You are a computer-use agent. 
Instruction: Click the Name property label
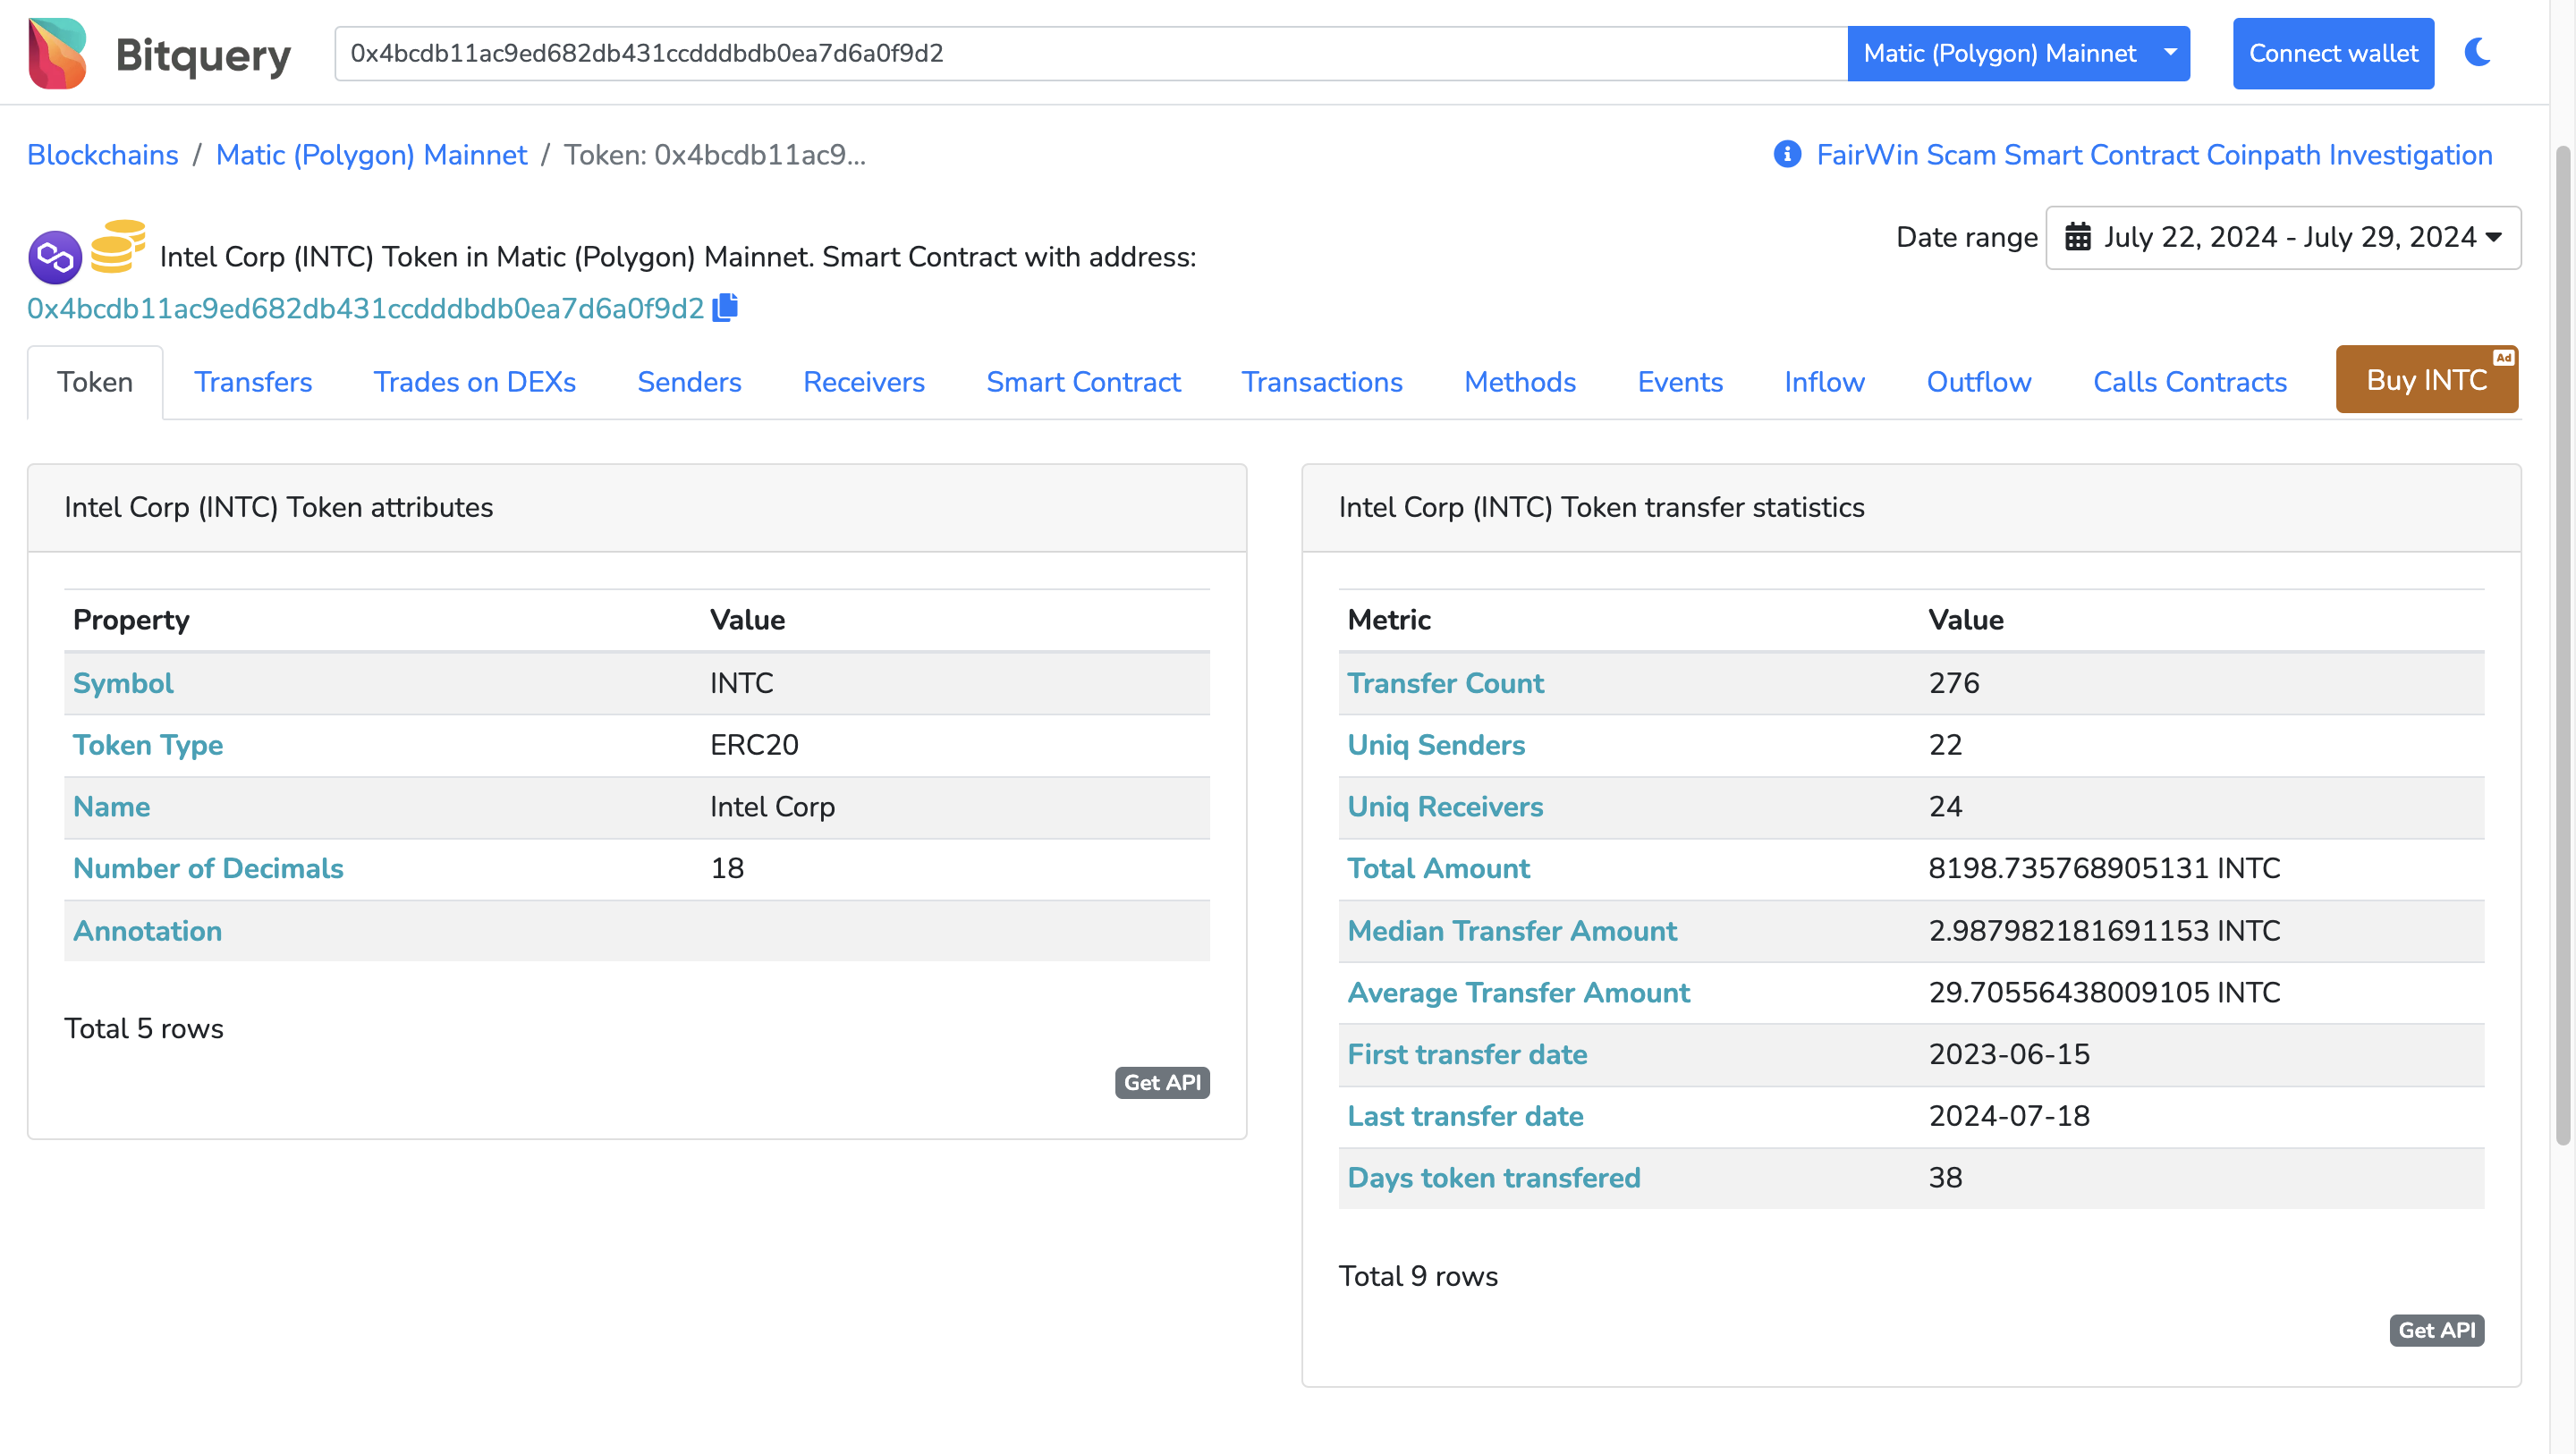pos(111,806)
